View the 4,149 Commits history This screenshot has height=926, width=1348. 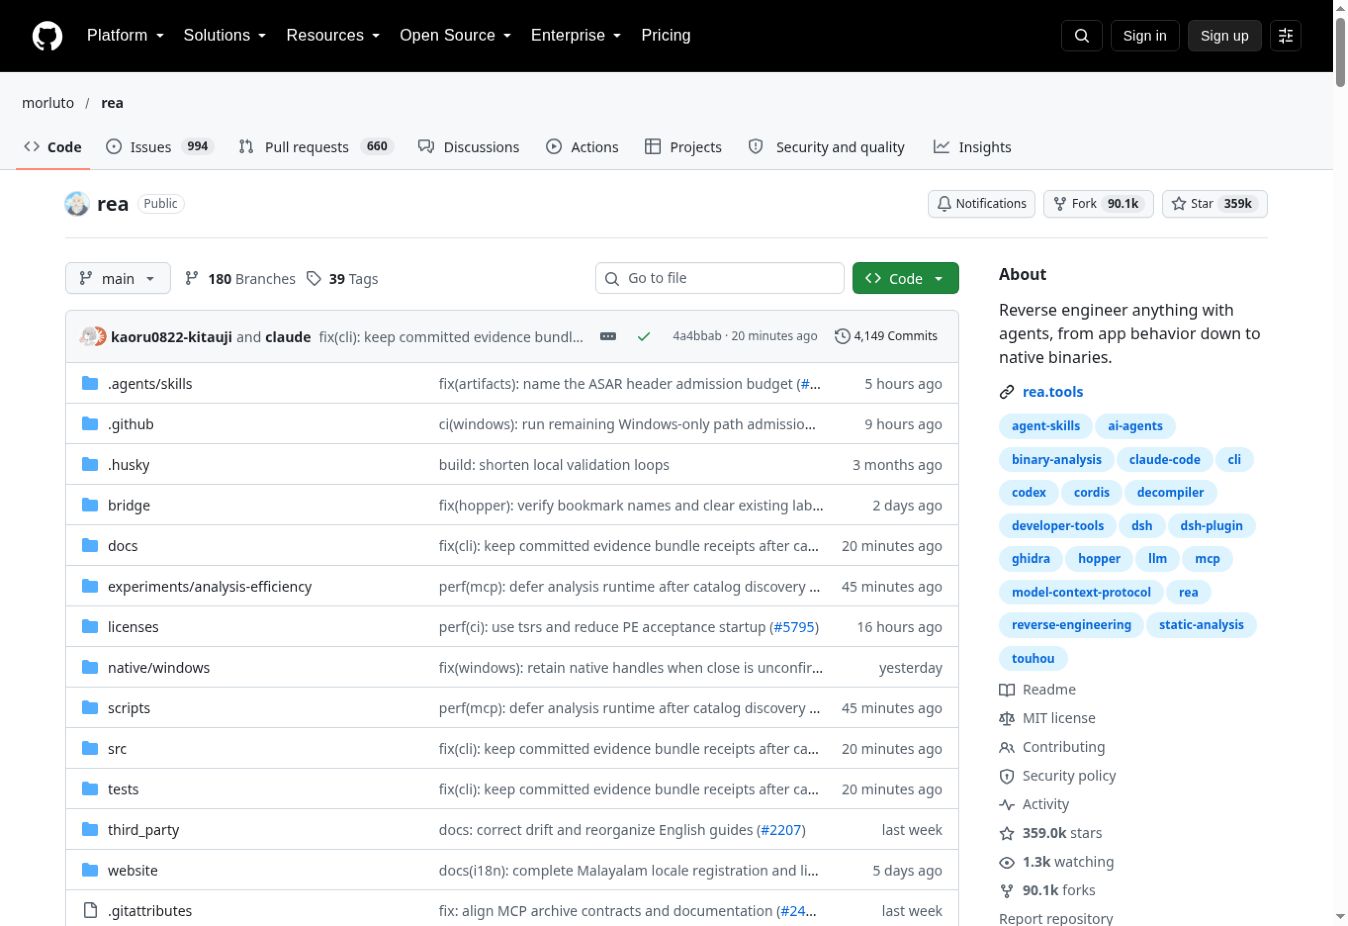(886, 336)
